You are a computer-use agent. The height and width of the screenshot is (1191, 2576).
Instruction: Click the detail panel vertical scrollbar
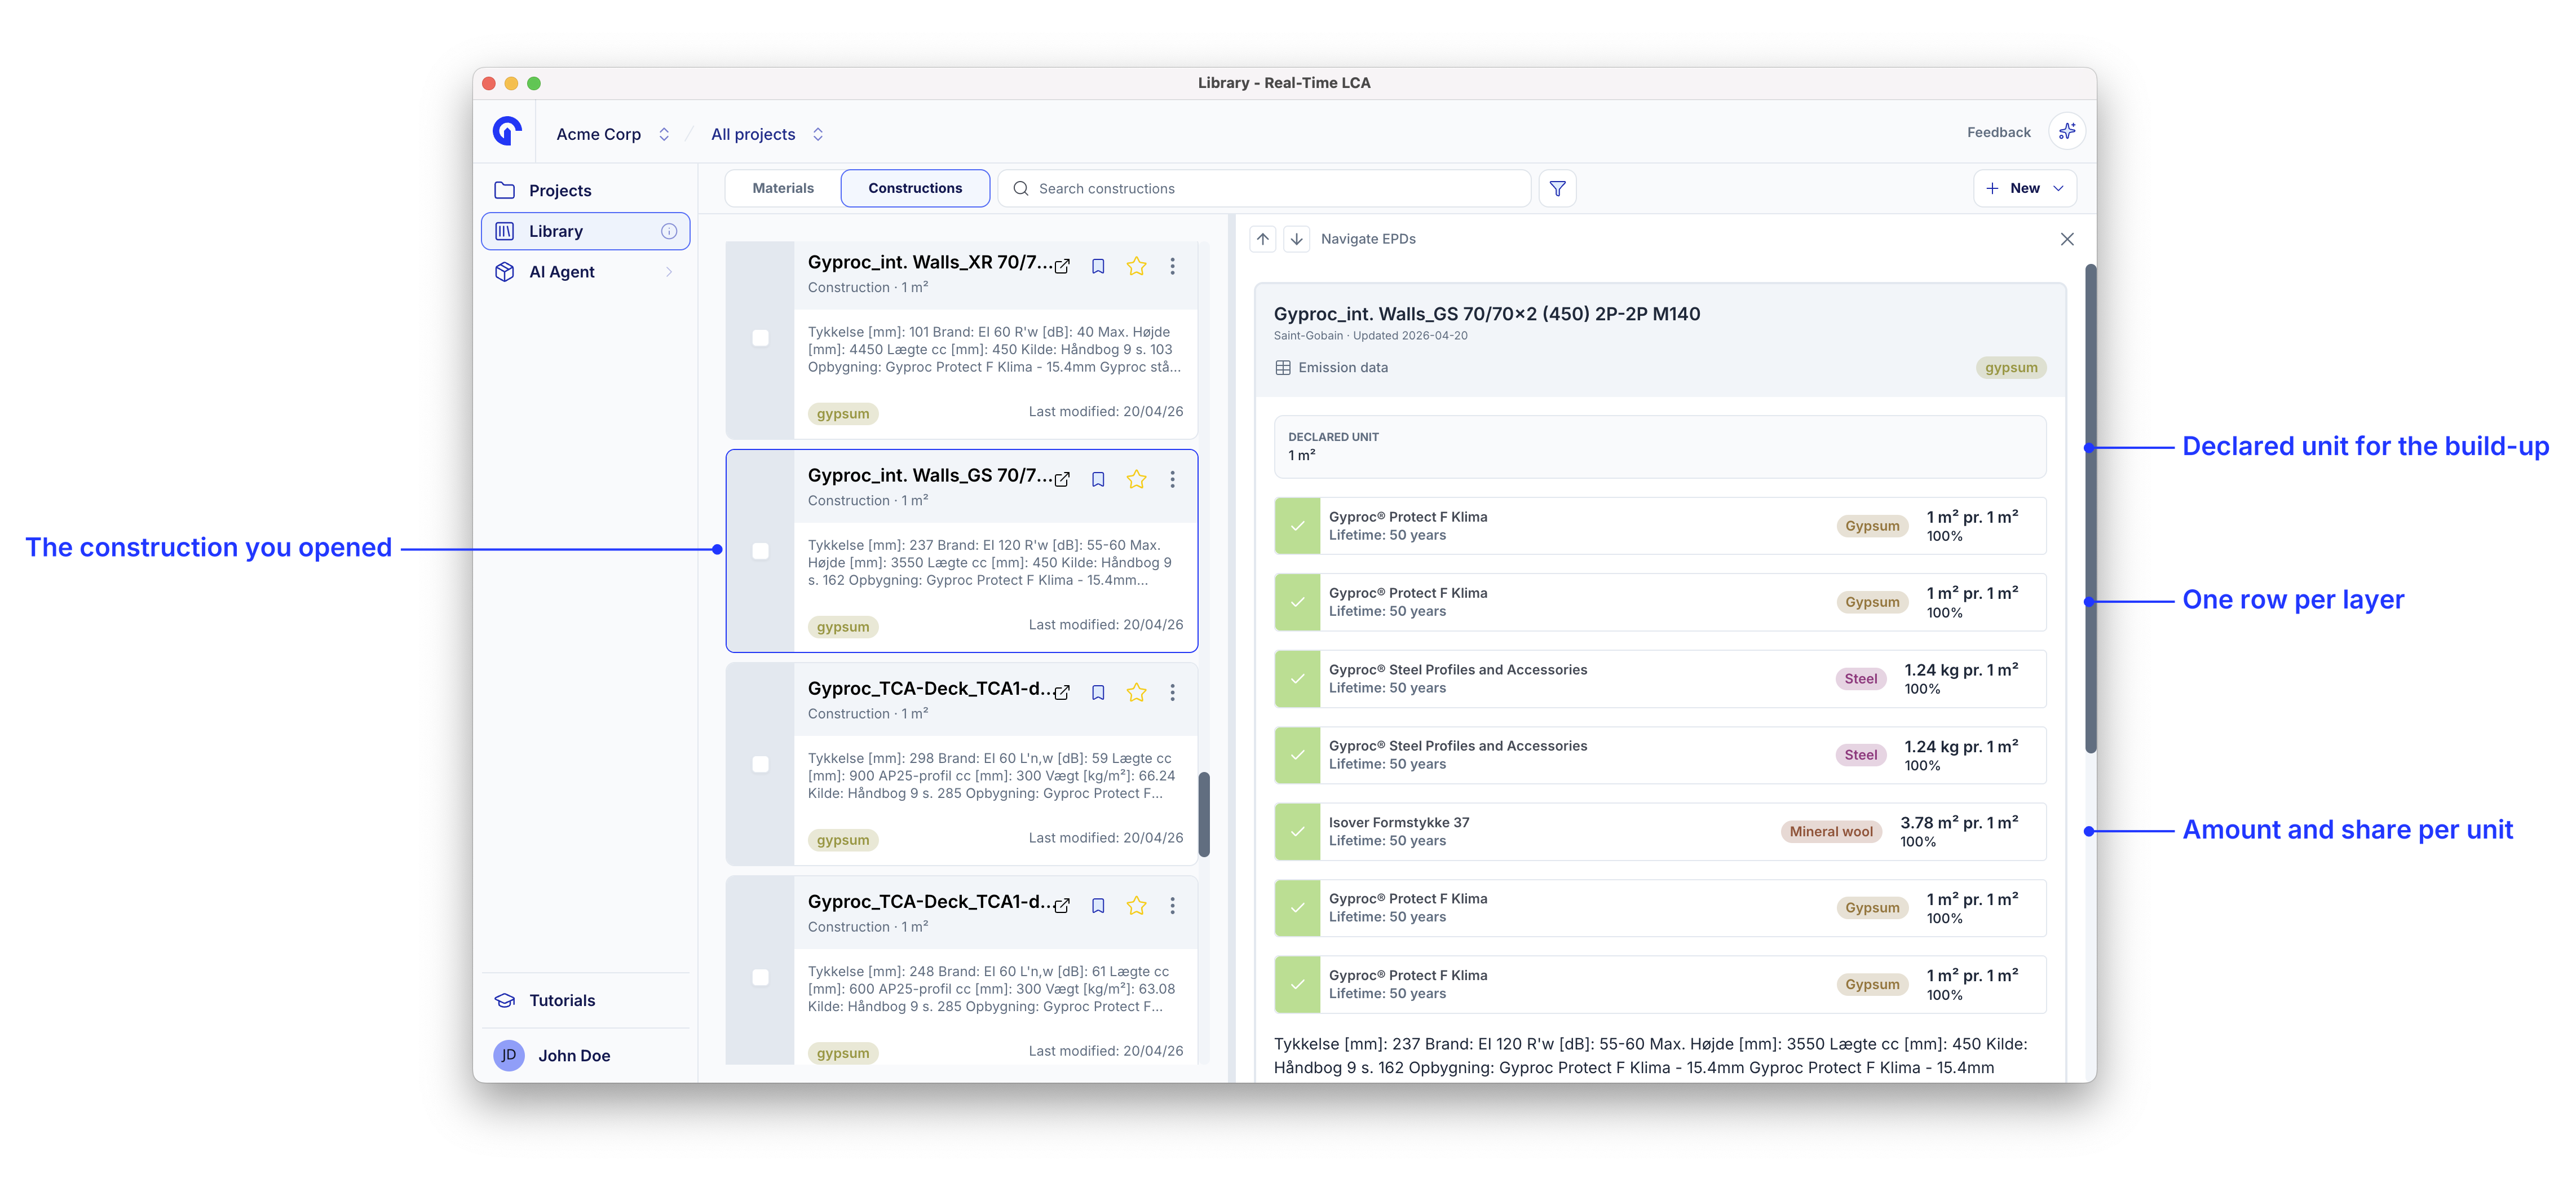click(x=2090, y=509)
